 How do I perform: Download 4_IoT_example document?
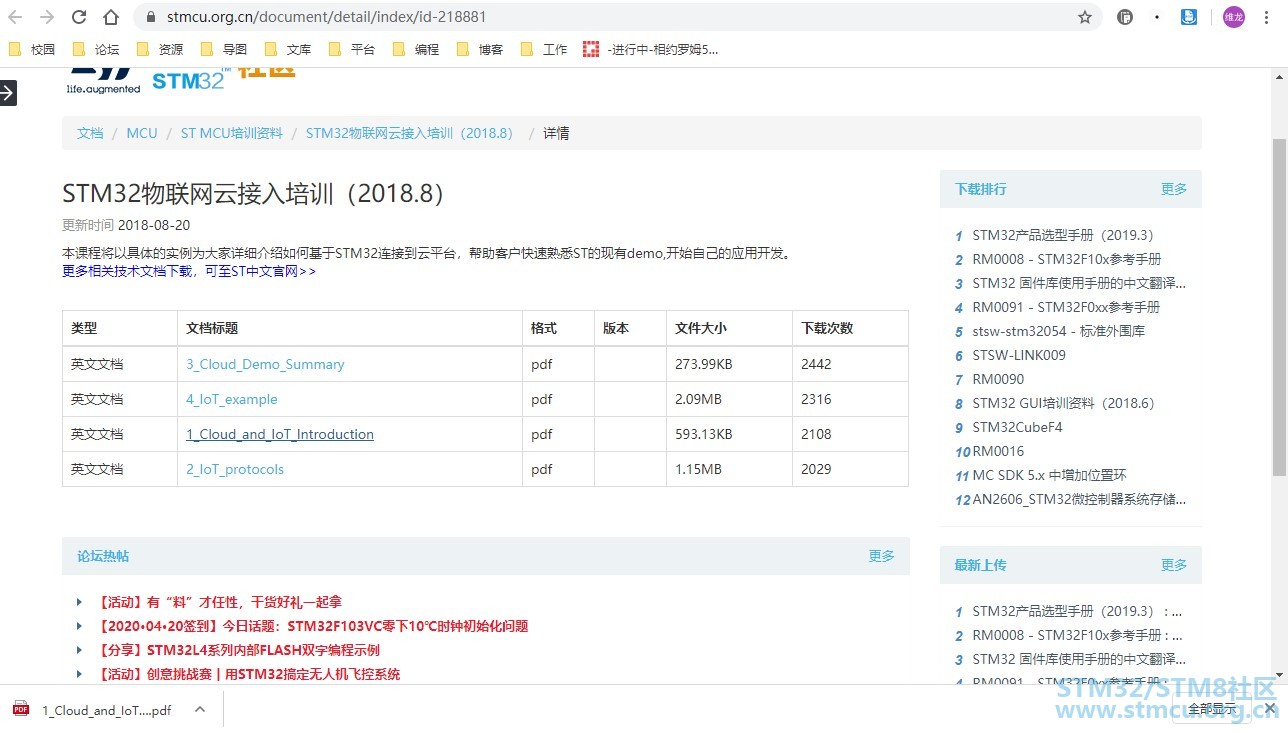pyautogui.click(x=232, y=399)
